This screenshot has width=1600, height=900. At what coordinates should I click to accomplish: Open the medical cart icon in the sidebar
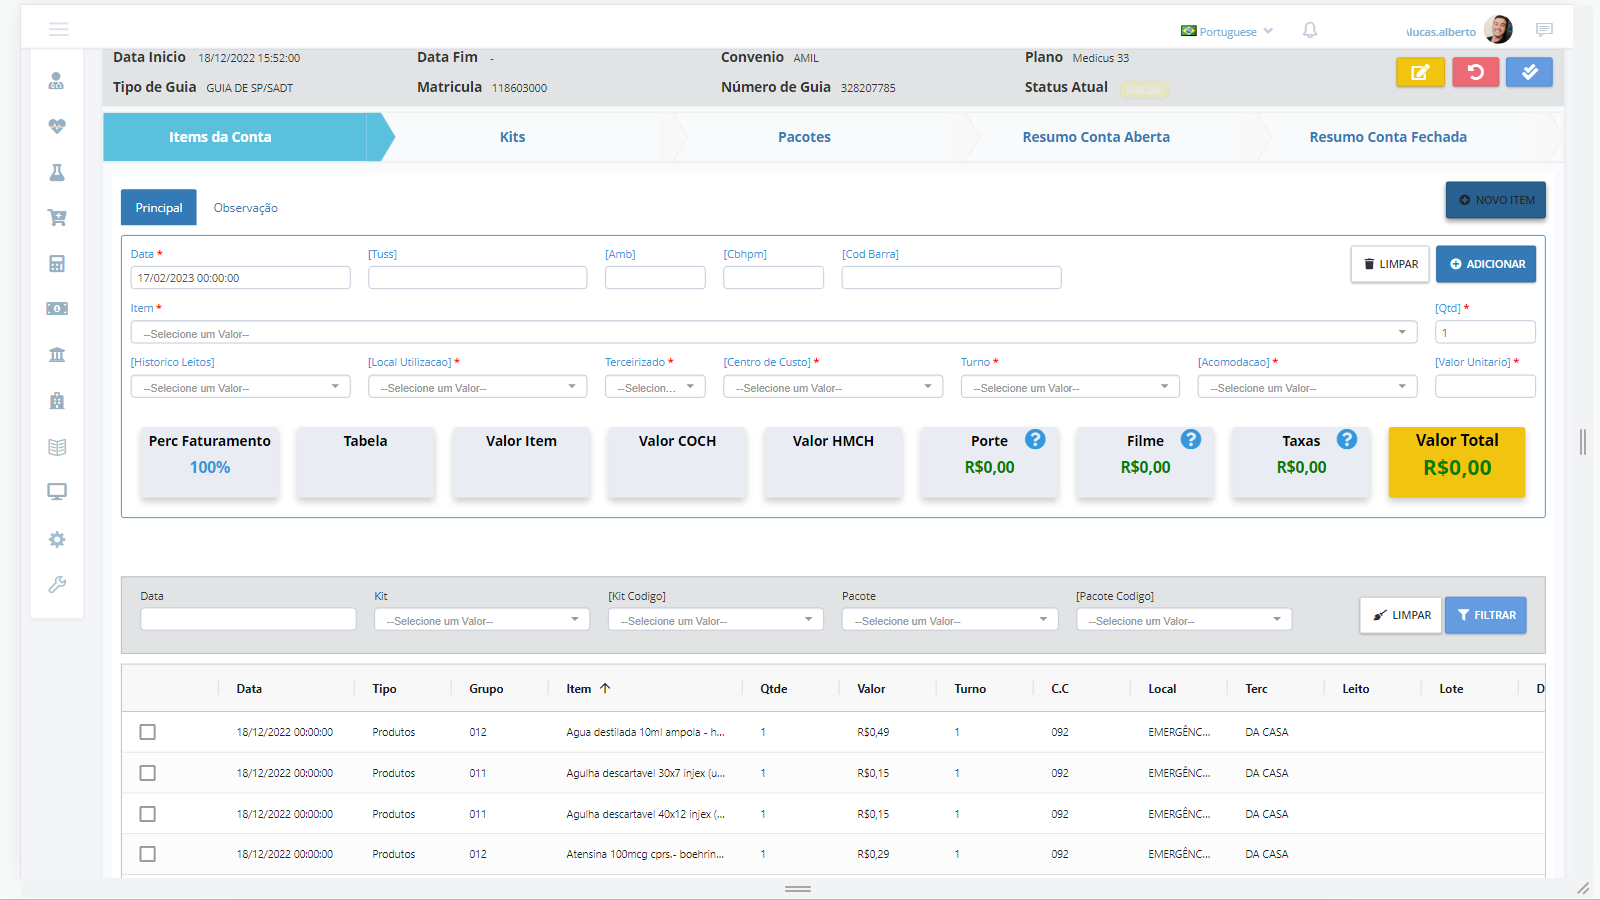coord(57,218)
